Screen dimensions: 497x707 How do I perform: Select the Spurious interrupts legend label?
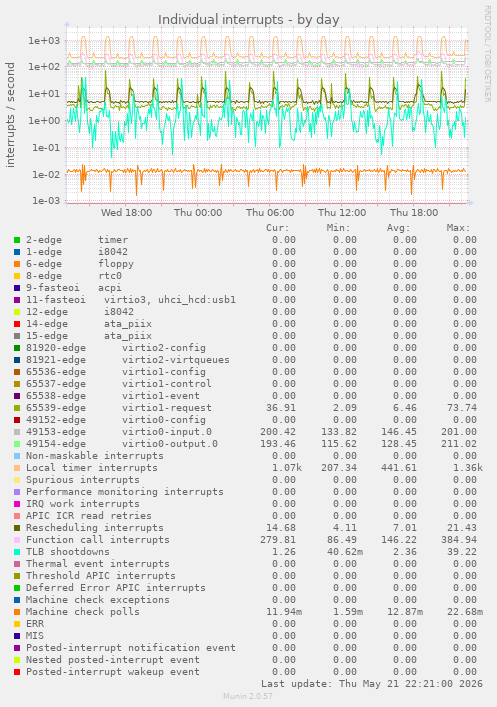(x=83, y=480)
